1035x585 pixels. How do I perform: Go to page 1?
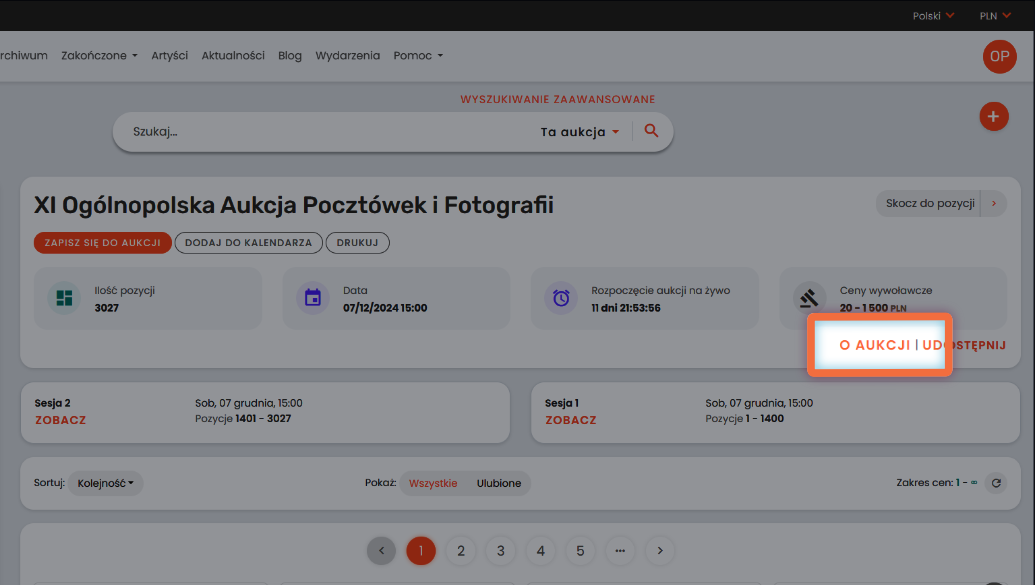421,551
